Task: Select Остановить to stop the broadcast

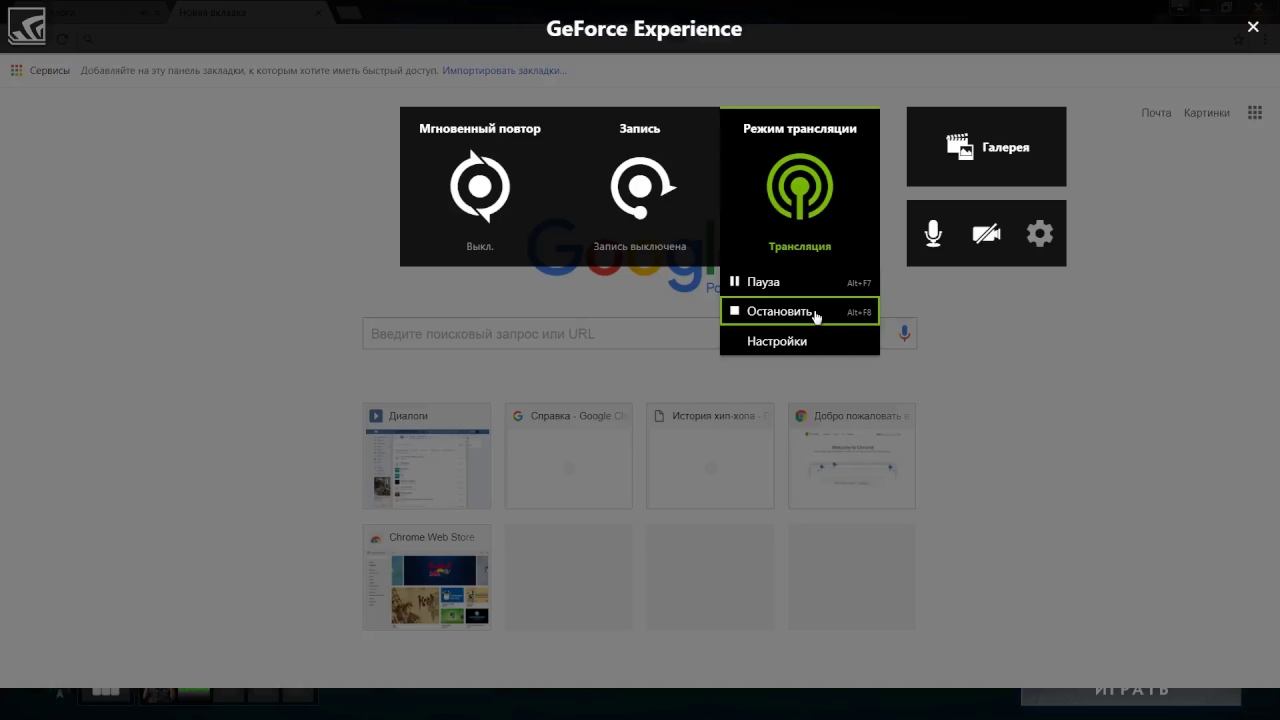Action: point(800,311)
